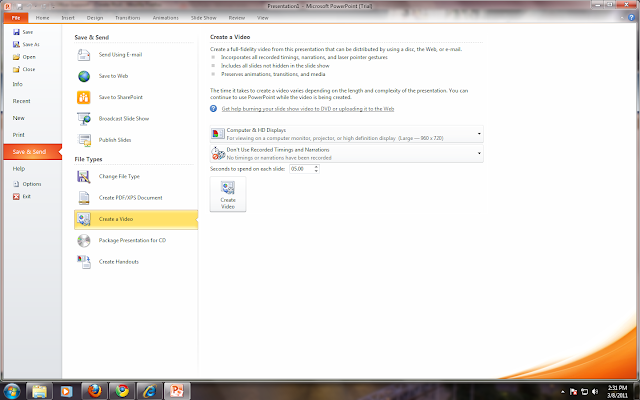
Task: Open the DVD burning help link
Action: 308,109
